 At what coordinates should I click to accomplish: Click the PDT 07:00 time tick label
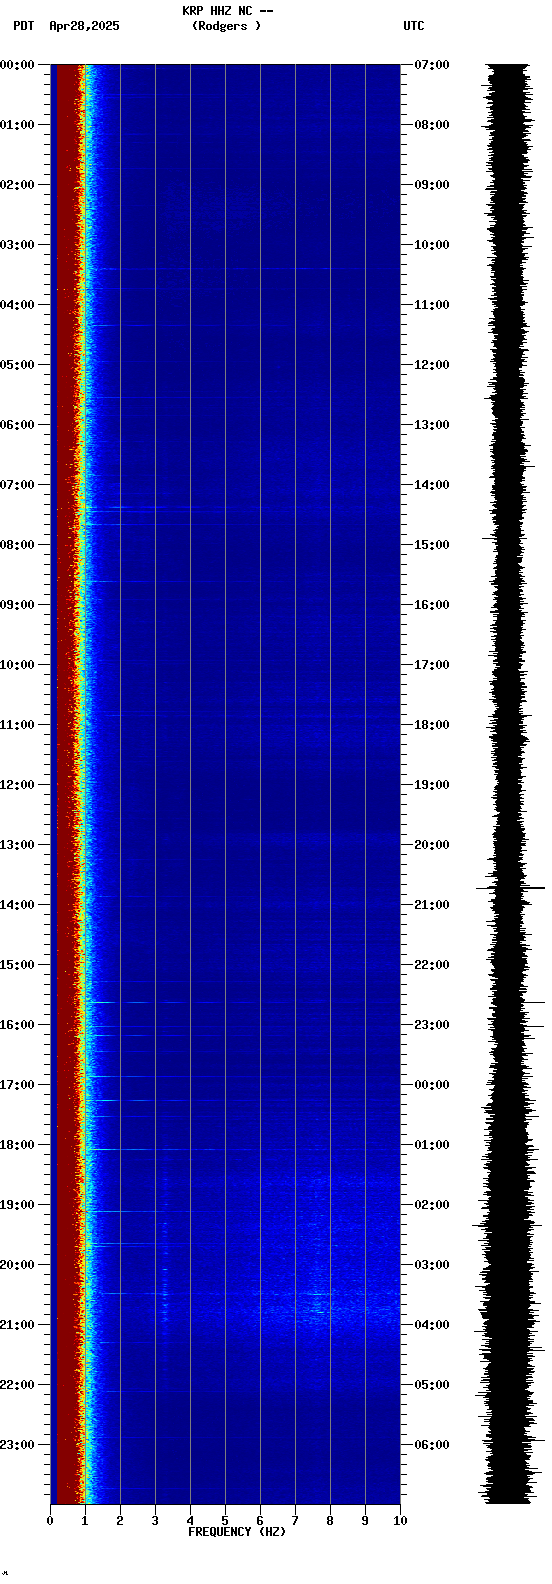point(17,485)
